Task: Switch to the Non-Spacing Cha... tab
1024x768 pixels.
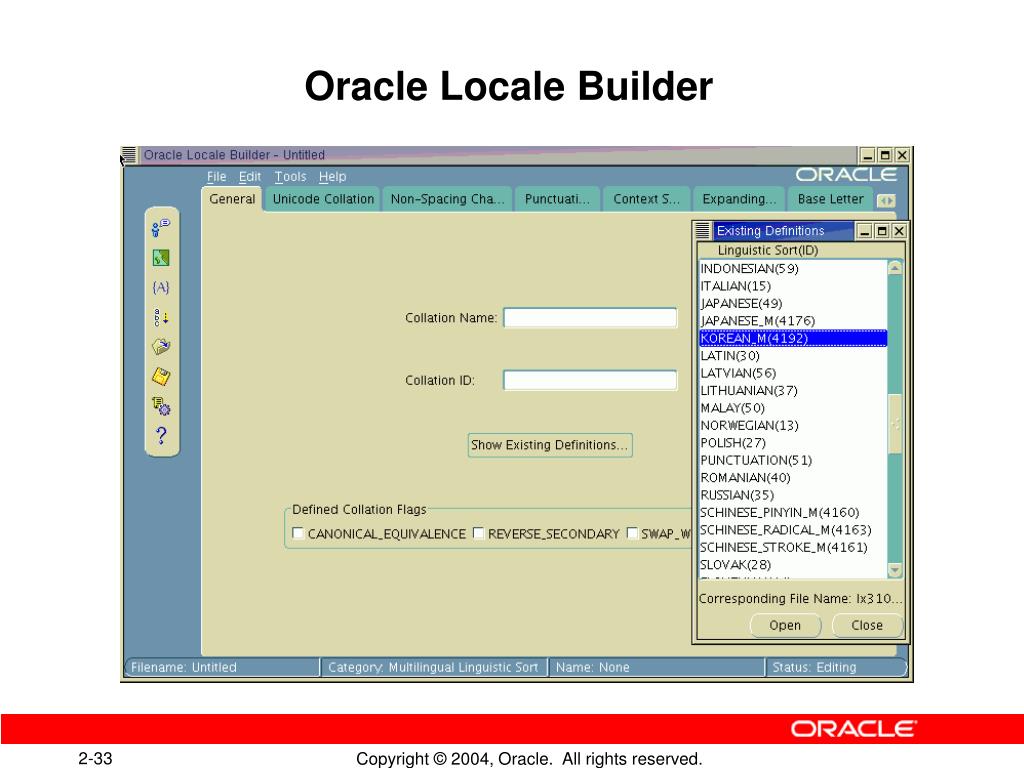Action: 447,199
